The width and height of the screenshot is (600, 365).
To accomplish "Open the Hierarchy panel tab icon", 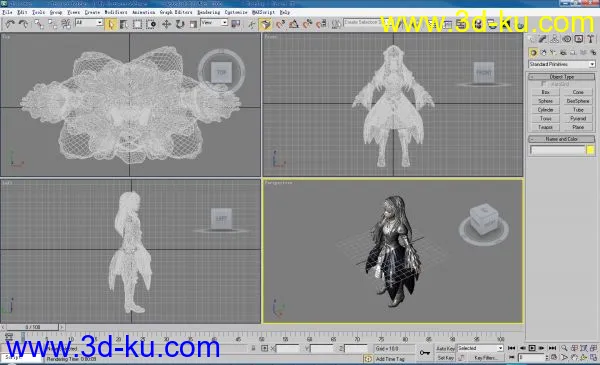I will click(554, 39).
